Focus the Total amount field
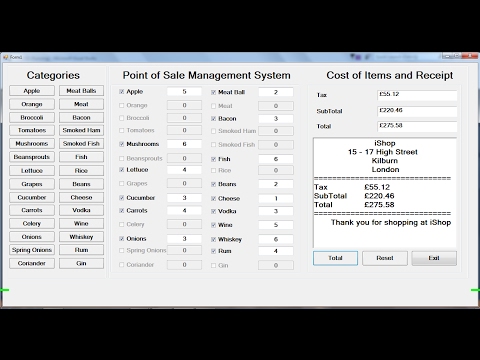Screen dimensions: 480x360 click(417, 126)
